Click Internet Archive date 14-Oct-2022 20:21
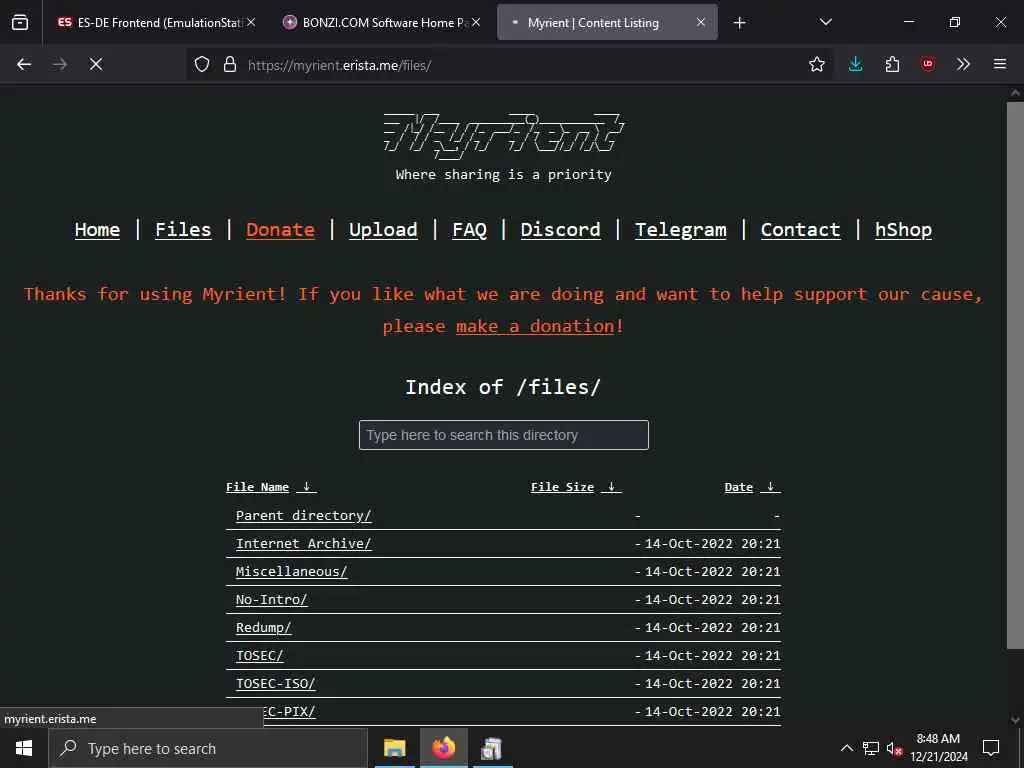 (x=712, y=543)
